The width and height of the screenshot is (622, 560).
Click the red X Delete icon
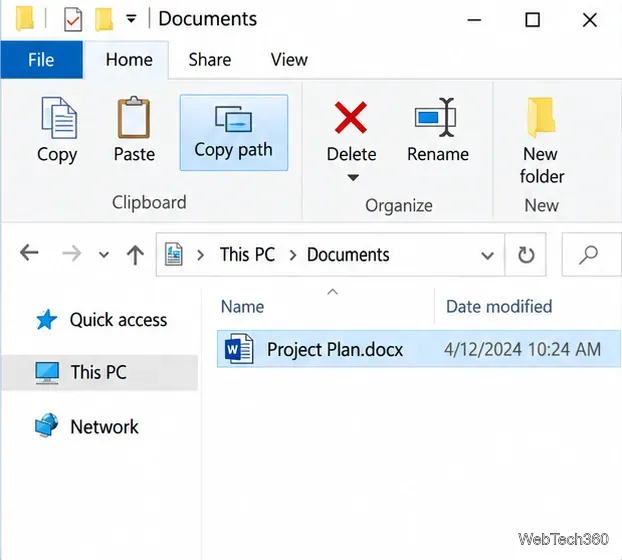coord(351,117)
